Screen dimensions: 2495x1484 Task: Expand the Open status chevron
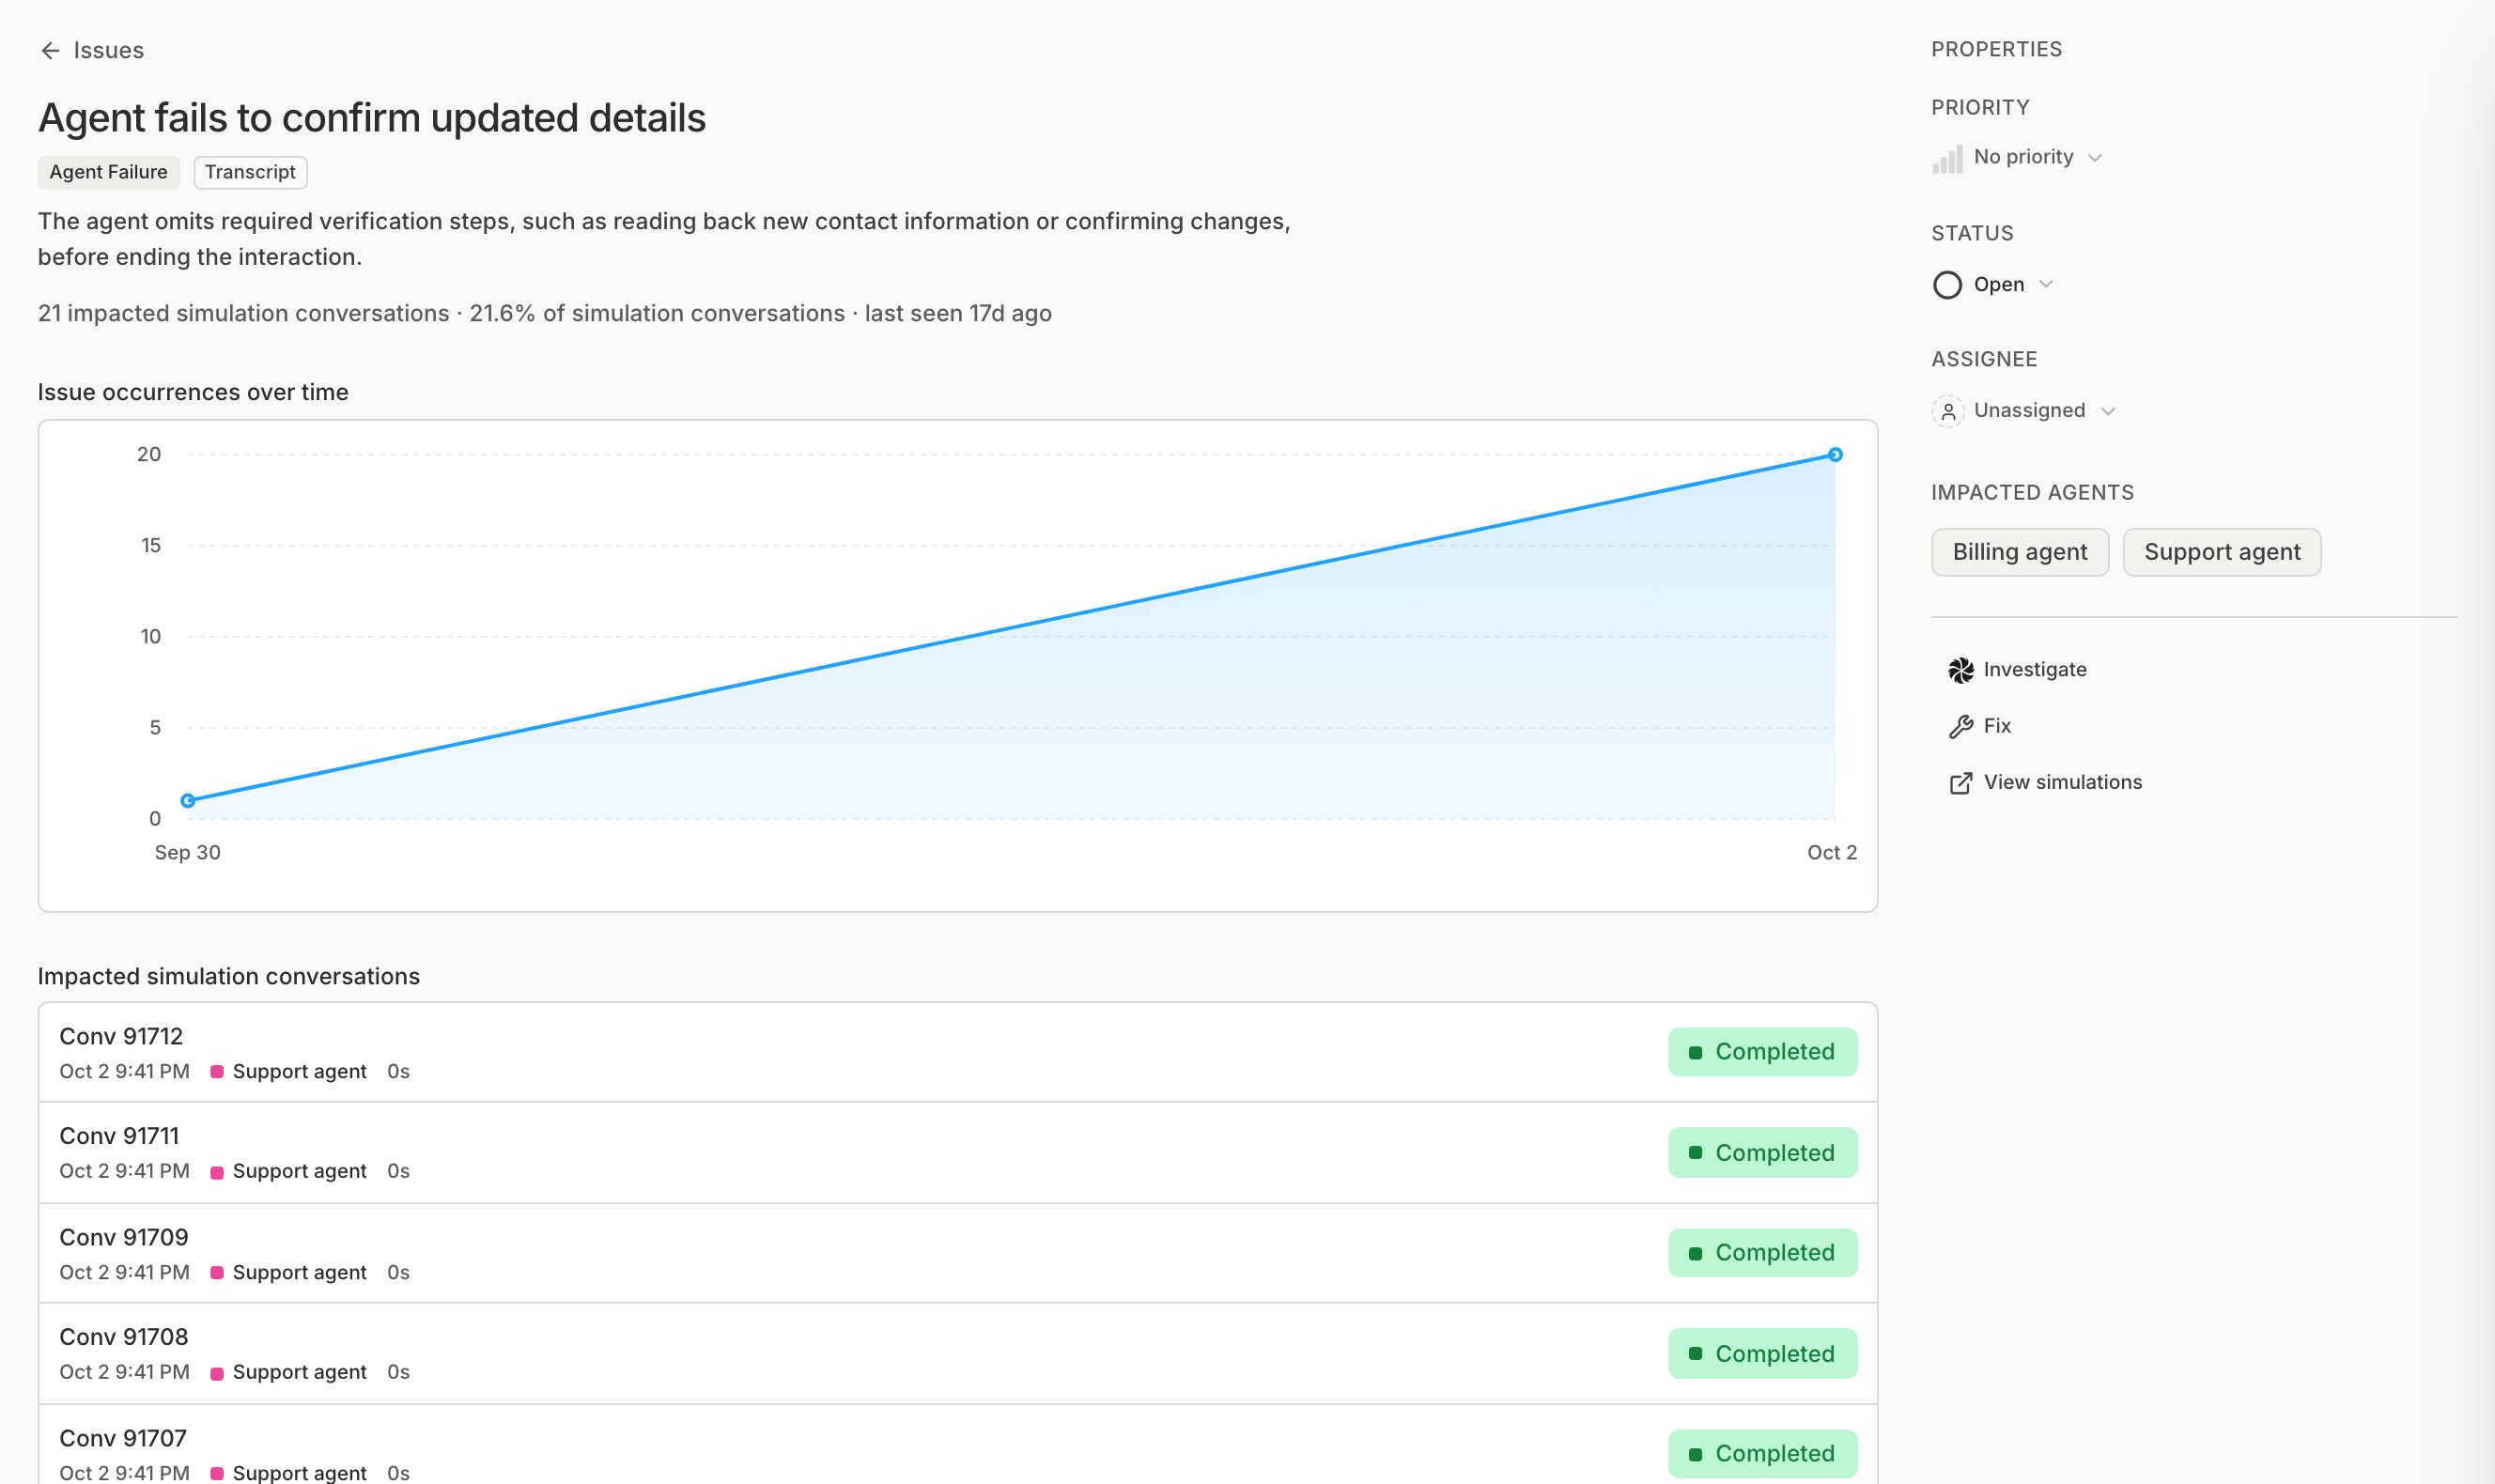[2046, 285]
